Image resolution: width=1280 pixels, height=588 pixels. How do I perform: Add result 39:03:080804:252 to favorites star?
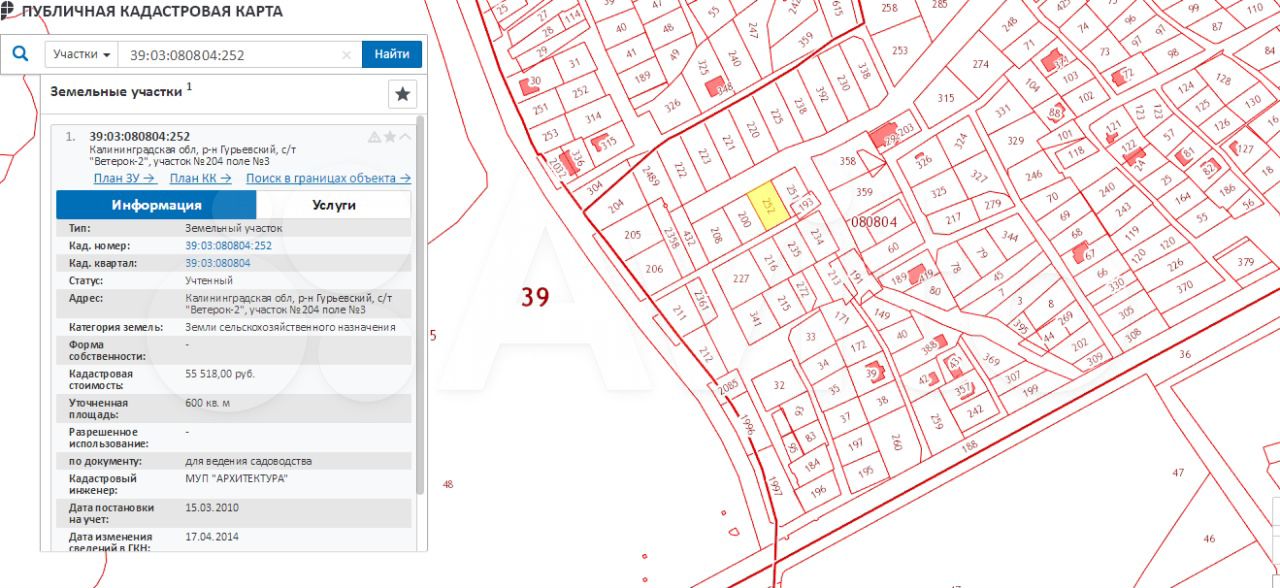390,137
